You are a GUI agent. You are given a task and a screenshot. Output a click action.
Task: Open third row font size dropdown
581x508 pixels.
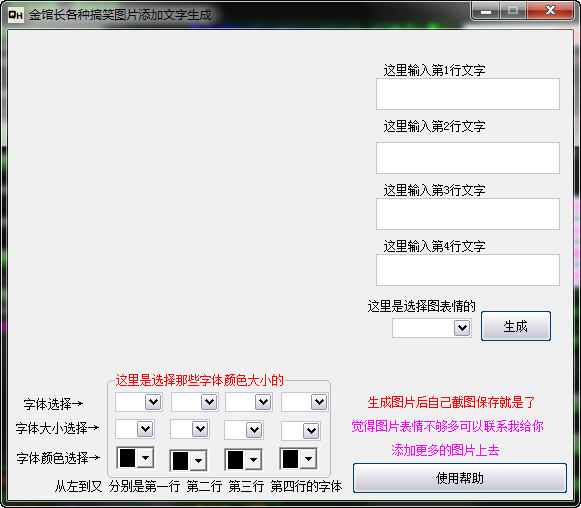pyautogui.click(x=244, y=430)
